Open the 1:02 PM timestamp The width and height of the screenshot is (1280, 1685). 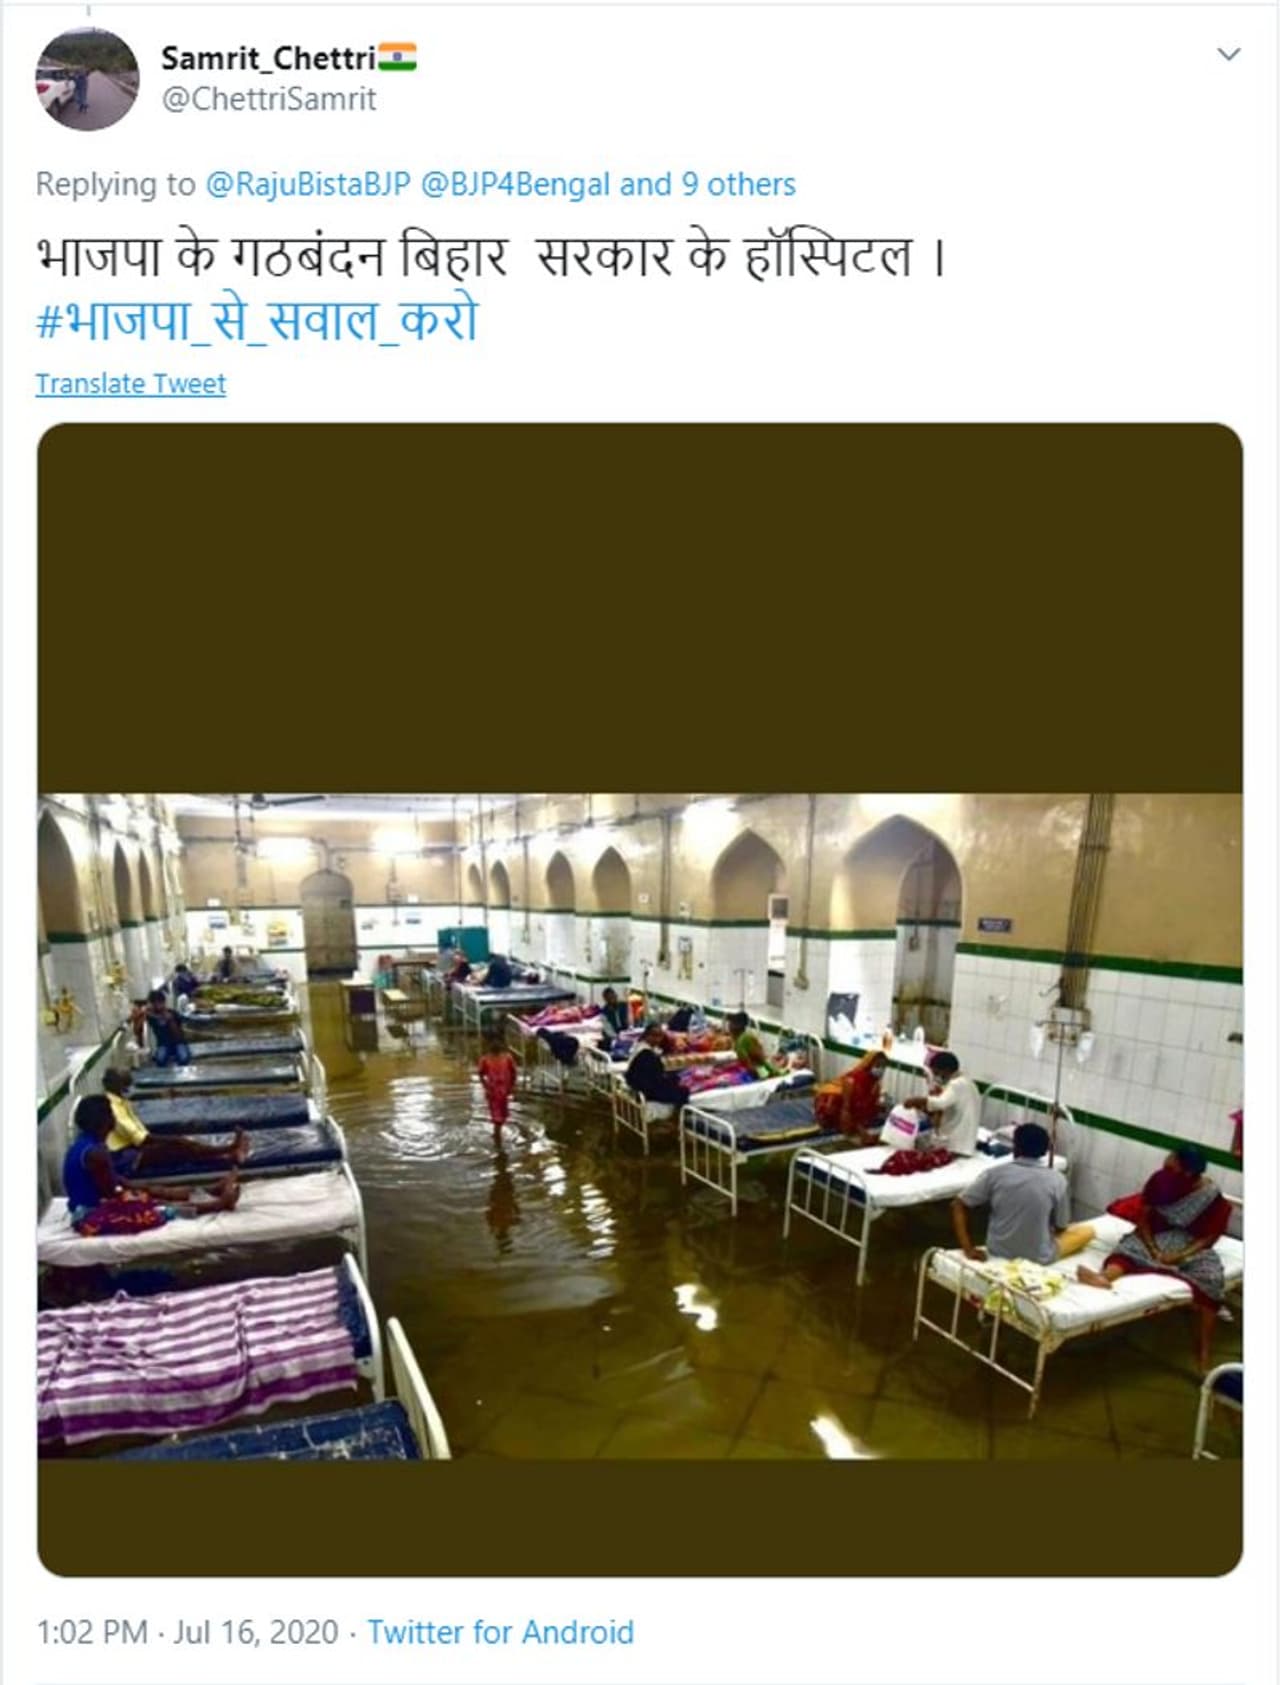[x=92, y=1632]
